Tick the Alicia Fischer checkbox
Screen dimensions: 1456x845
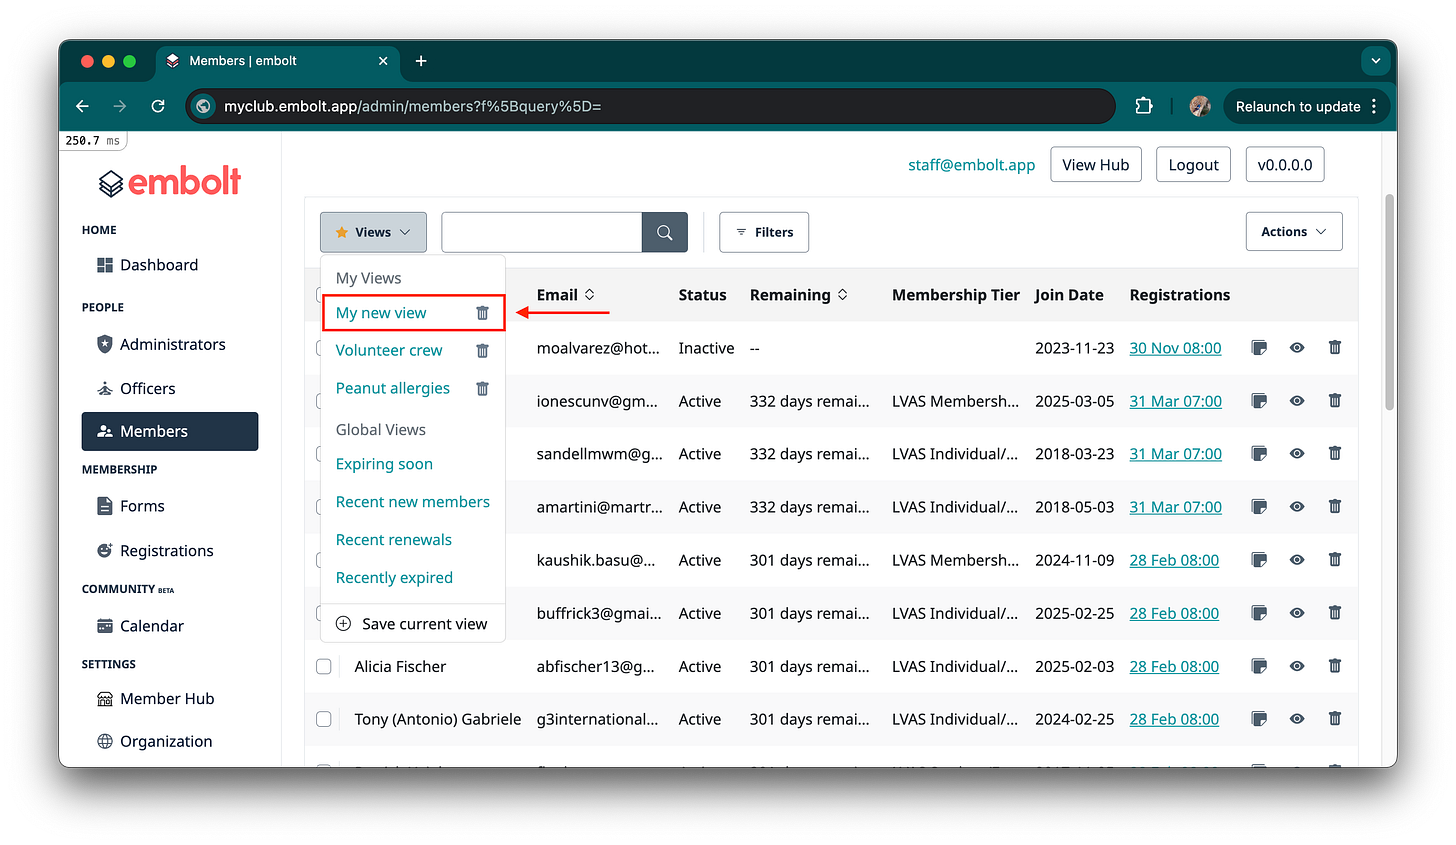pyautogui.click(x=324, y=666)
